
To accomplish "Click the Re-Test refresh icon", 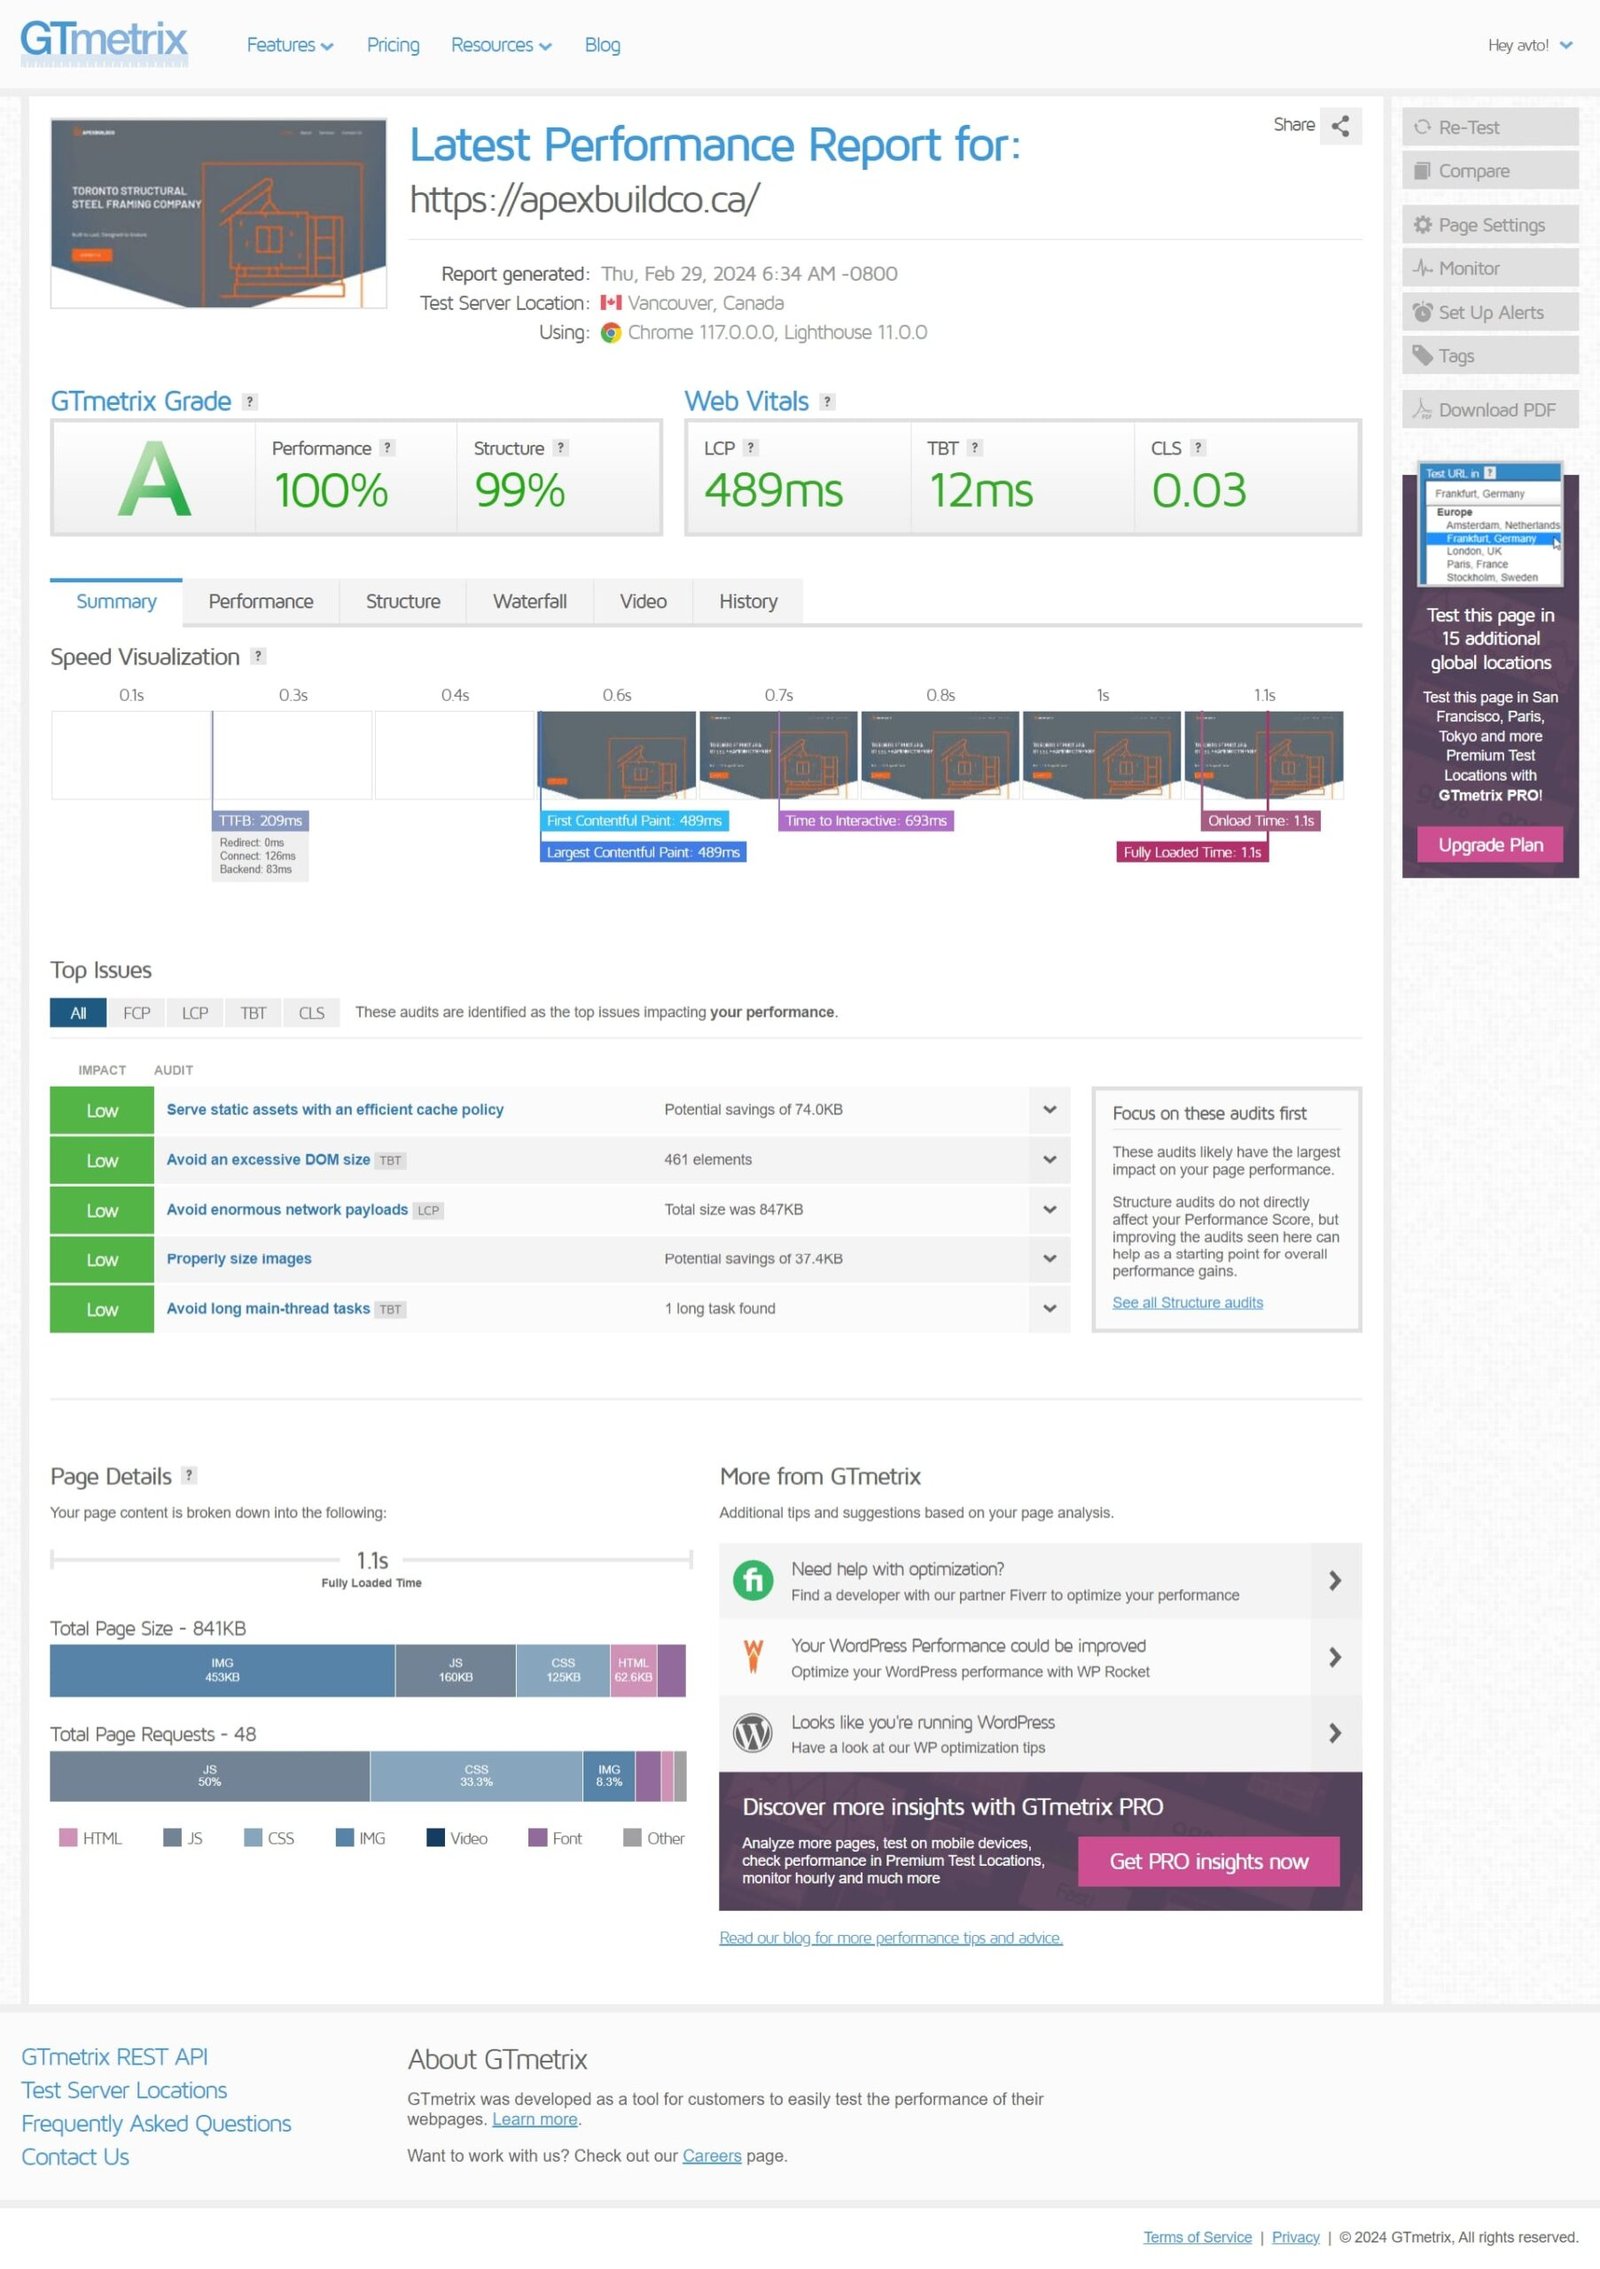I will pos(1422,127).
